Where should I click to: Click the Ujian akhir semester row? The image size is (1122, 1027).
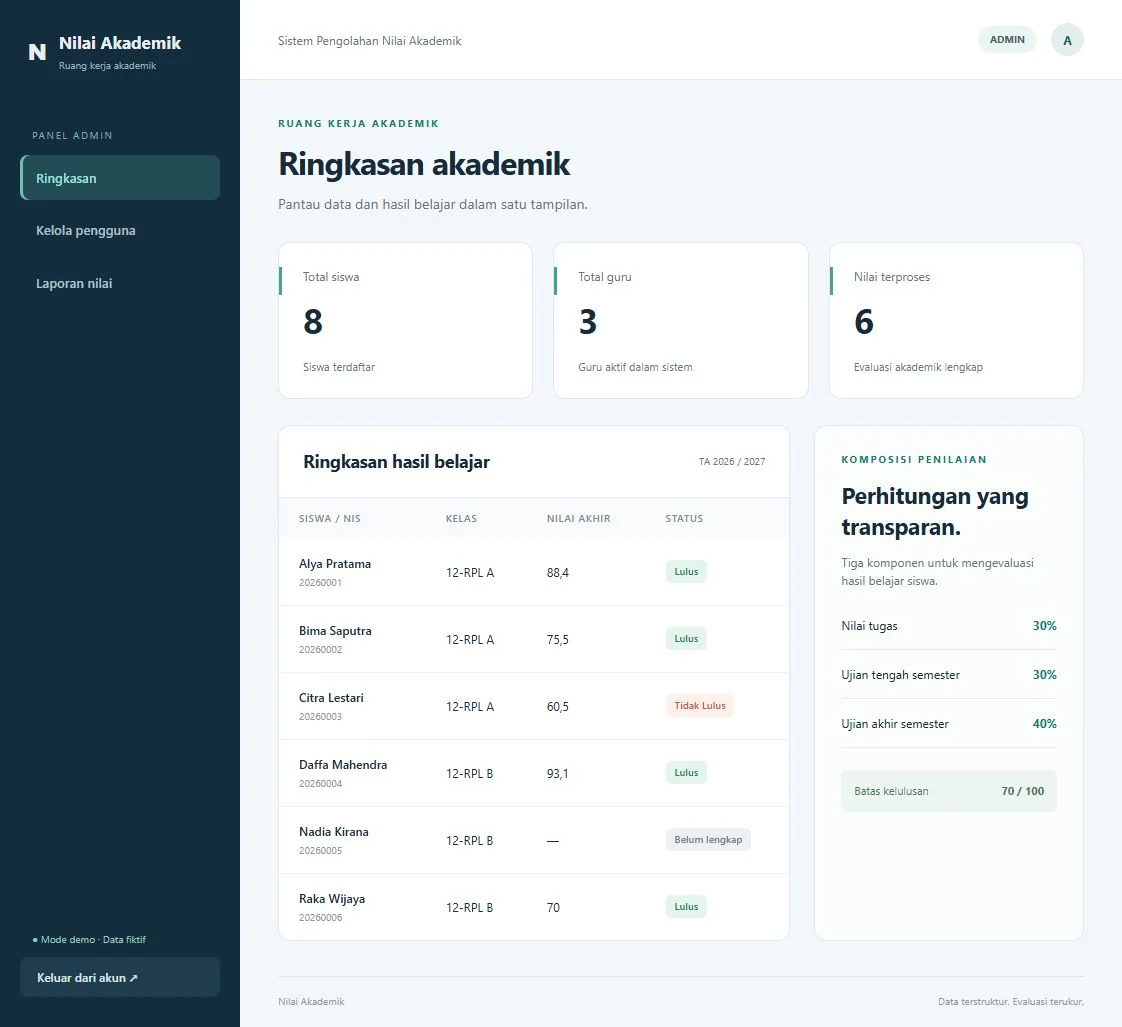tap(949, 724)
